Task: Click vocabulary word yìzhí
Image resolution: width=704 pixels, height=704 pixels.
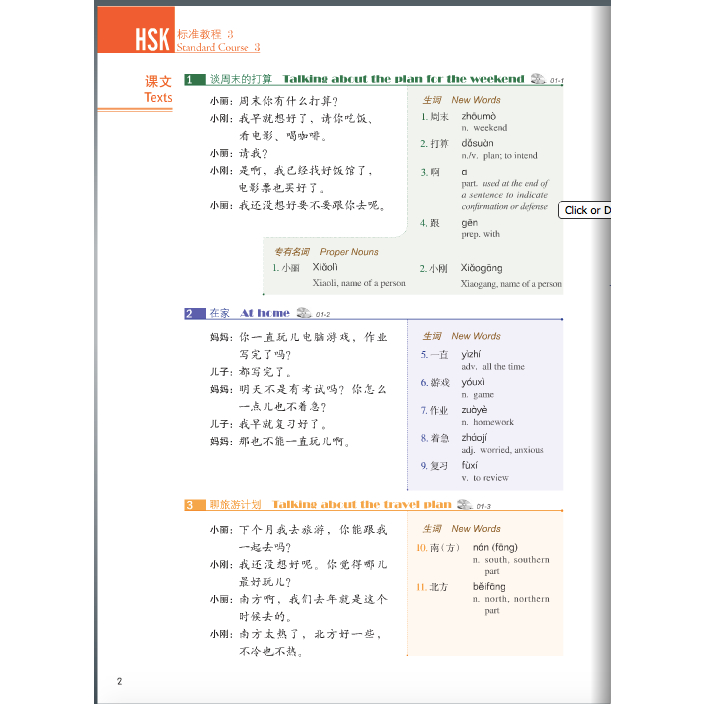Action: coord(472,354)
